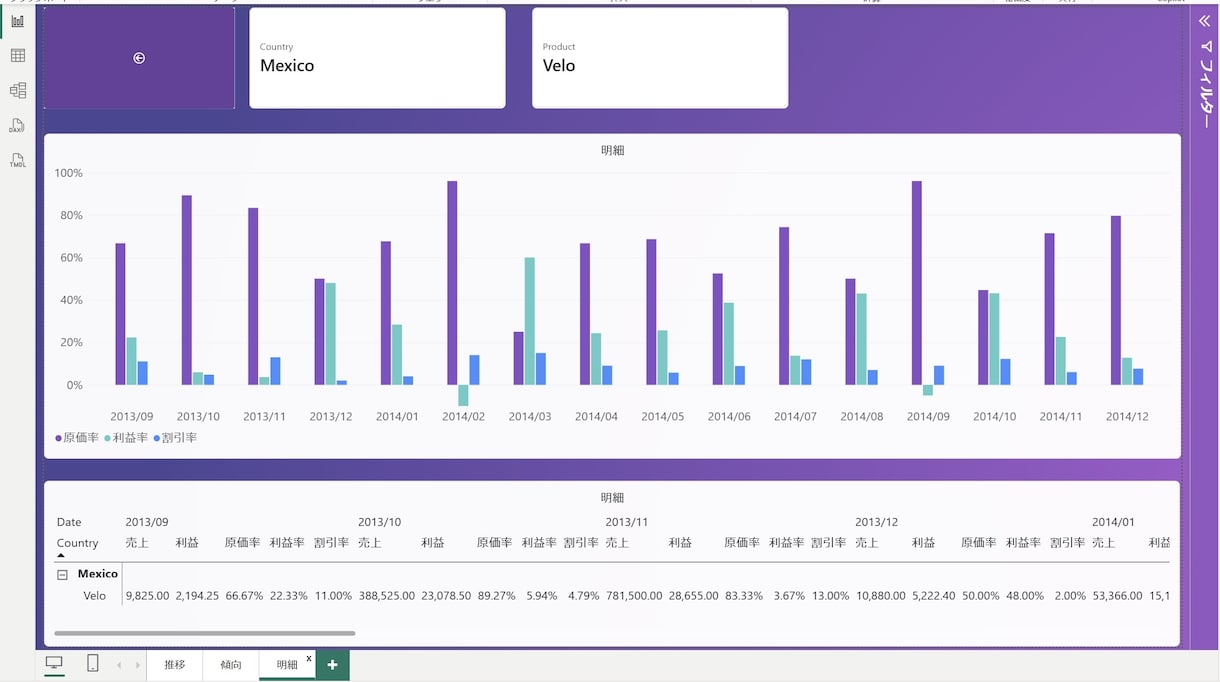This screenshot has height=682, width=1220.
Task: Open the Report view from the sidebar
Action: [17, 21]
